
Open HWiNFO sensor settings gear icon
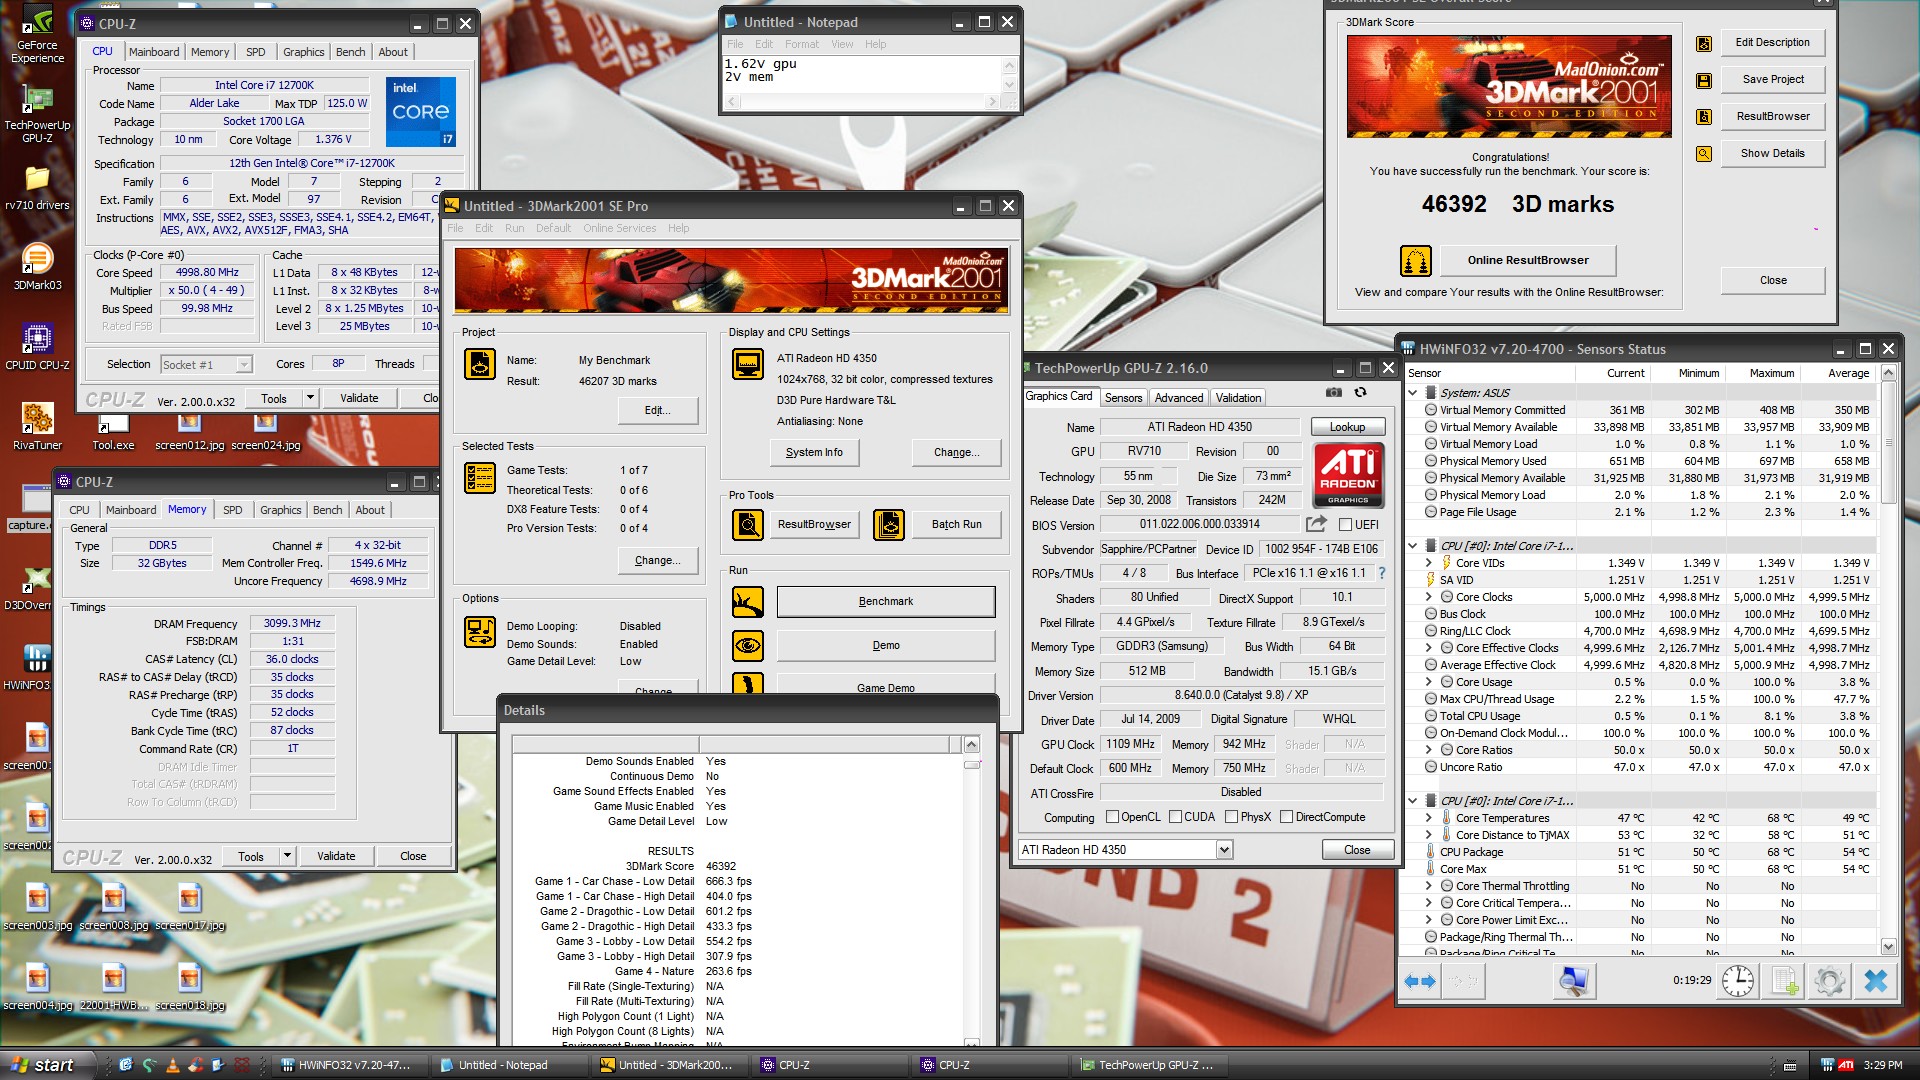pos(1830,981)
